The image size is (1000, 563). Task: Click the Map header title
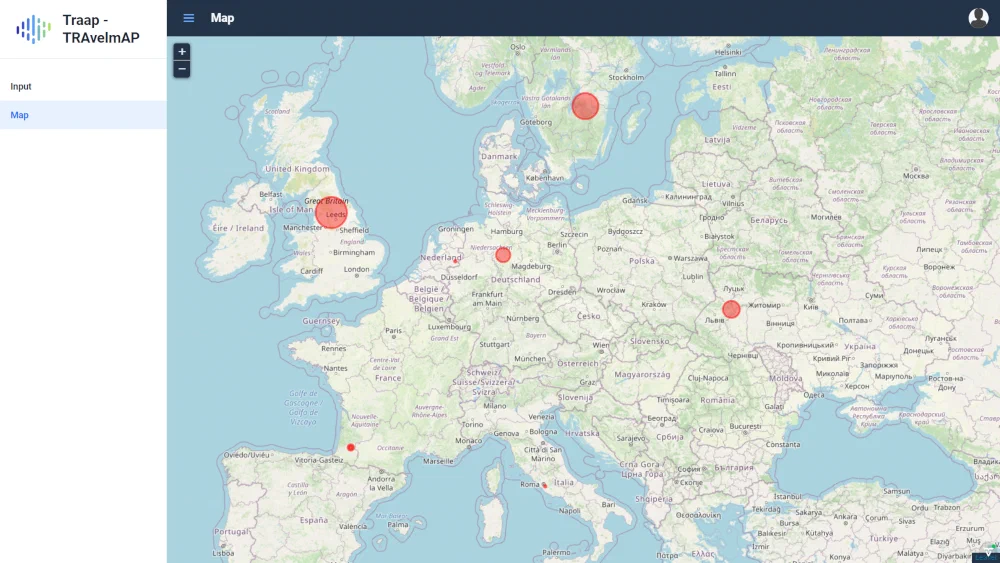point(223,18)
